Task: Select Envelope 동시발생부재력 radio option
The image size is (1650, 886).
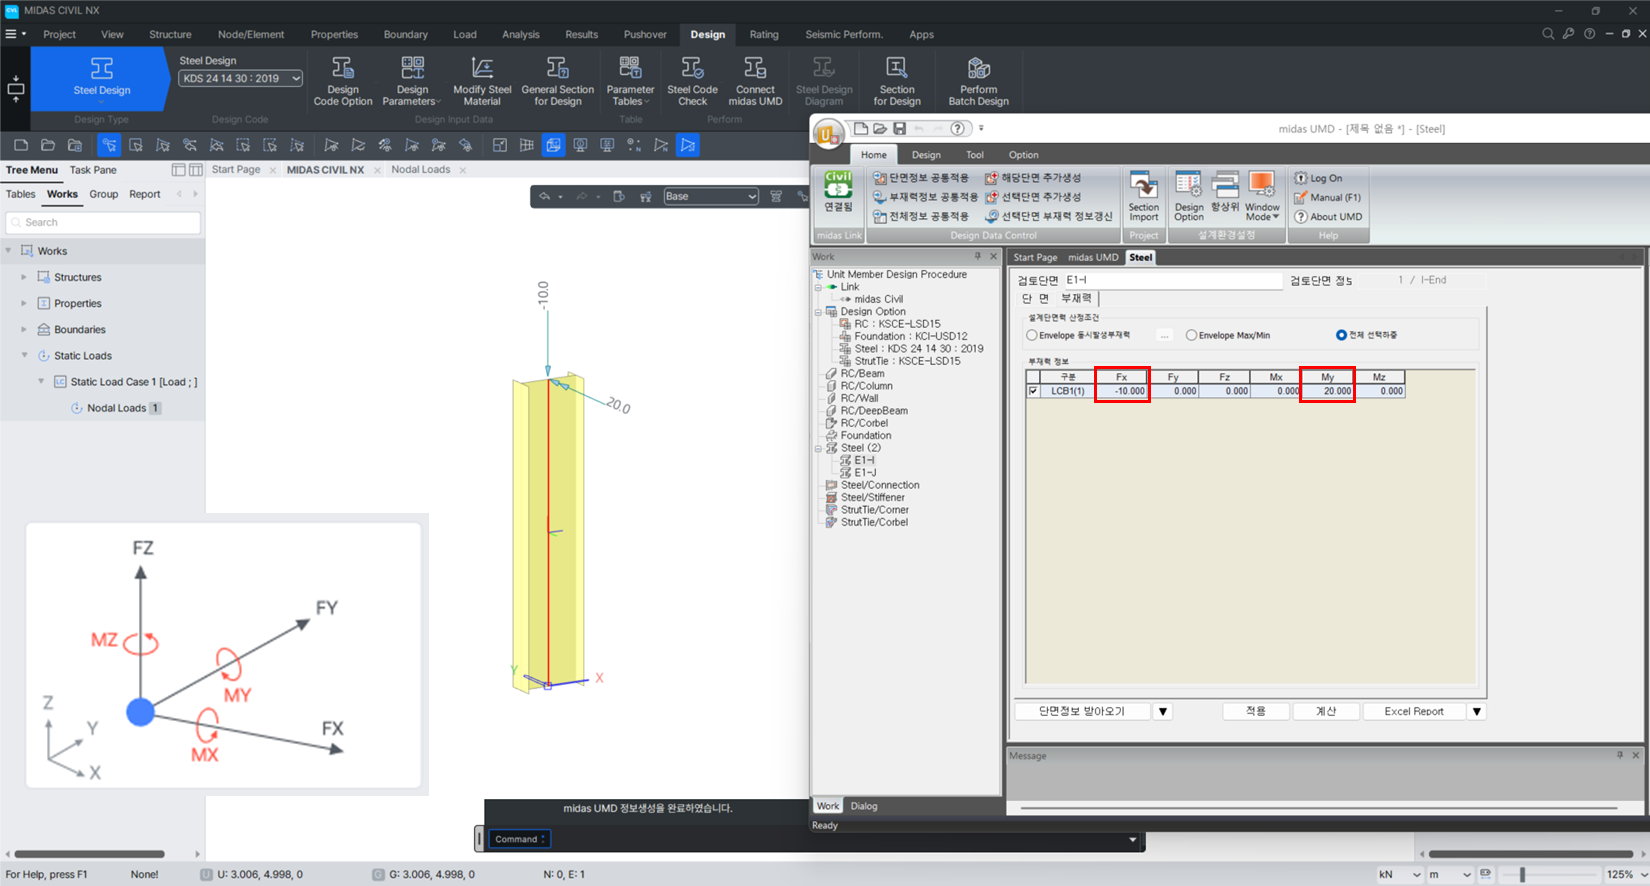Action: pyautogui.click(x=1032, y=335)
